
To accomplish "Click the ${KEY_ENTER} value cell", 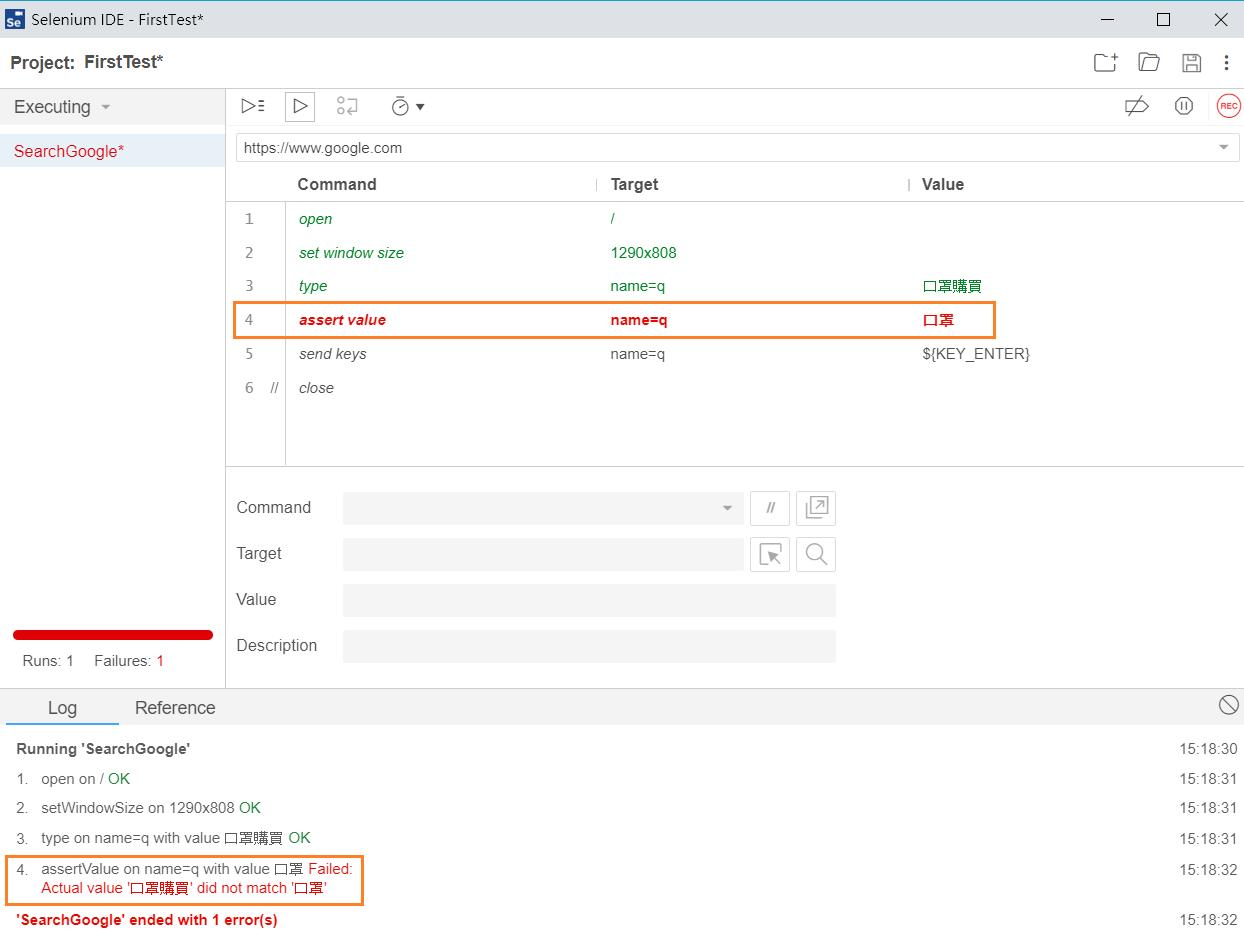I will point(975,354).
